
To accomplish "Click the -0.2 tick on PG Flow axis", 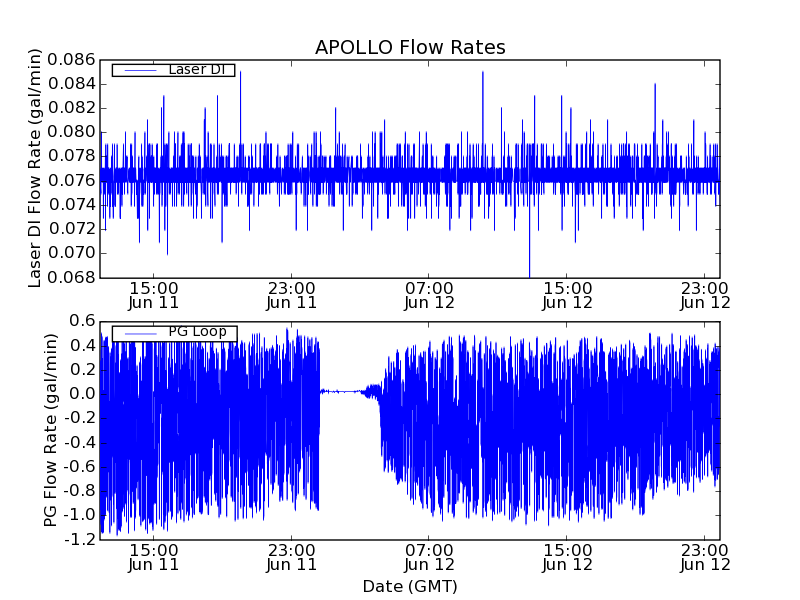I will click(80, 418).
